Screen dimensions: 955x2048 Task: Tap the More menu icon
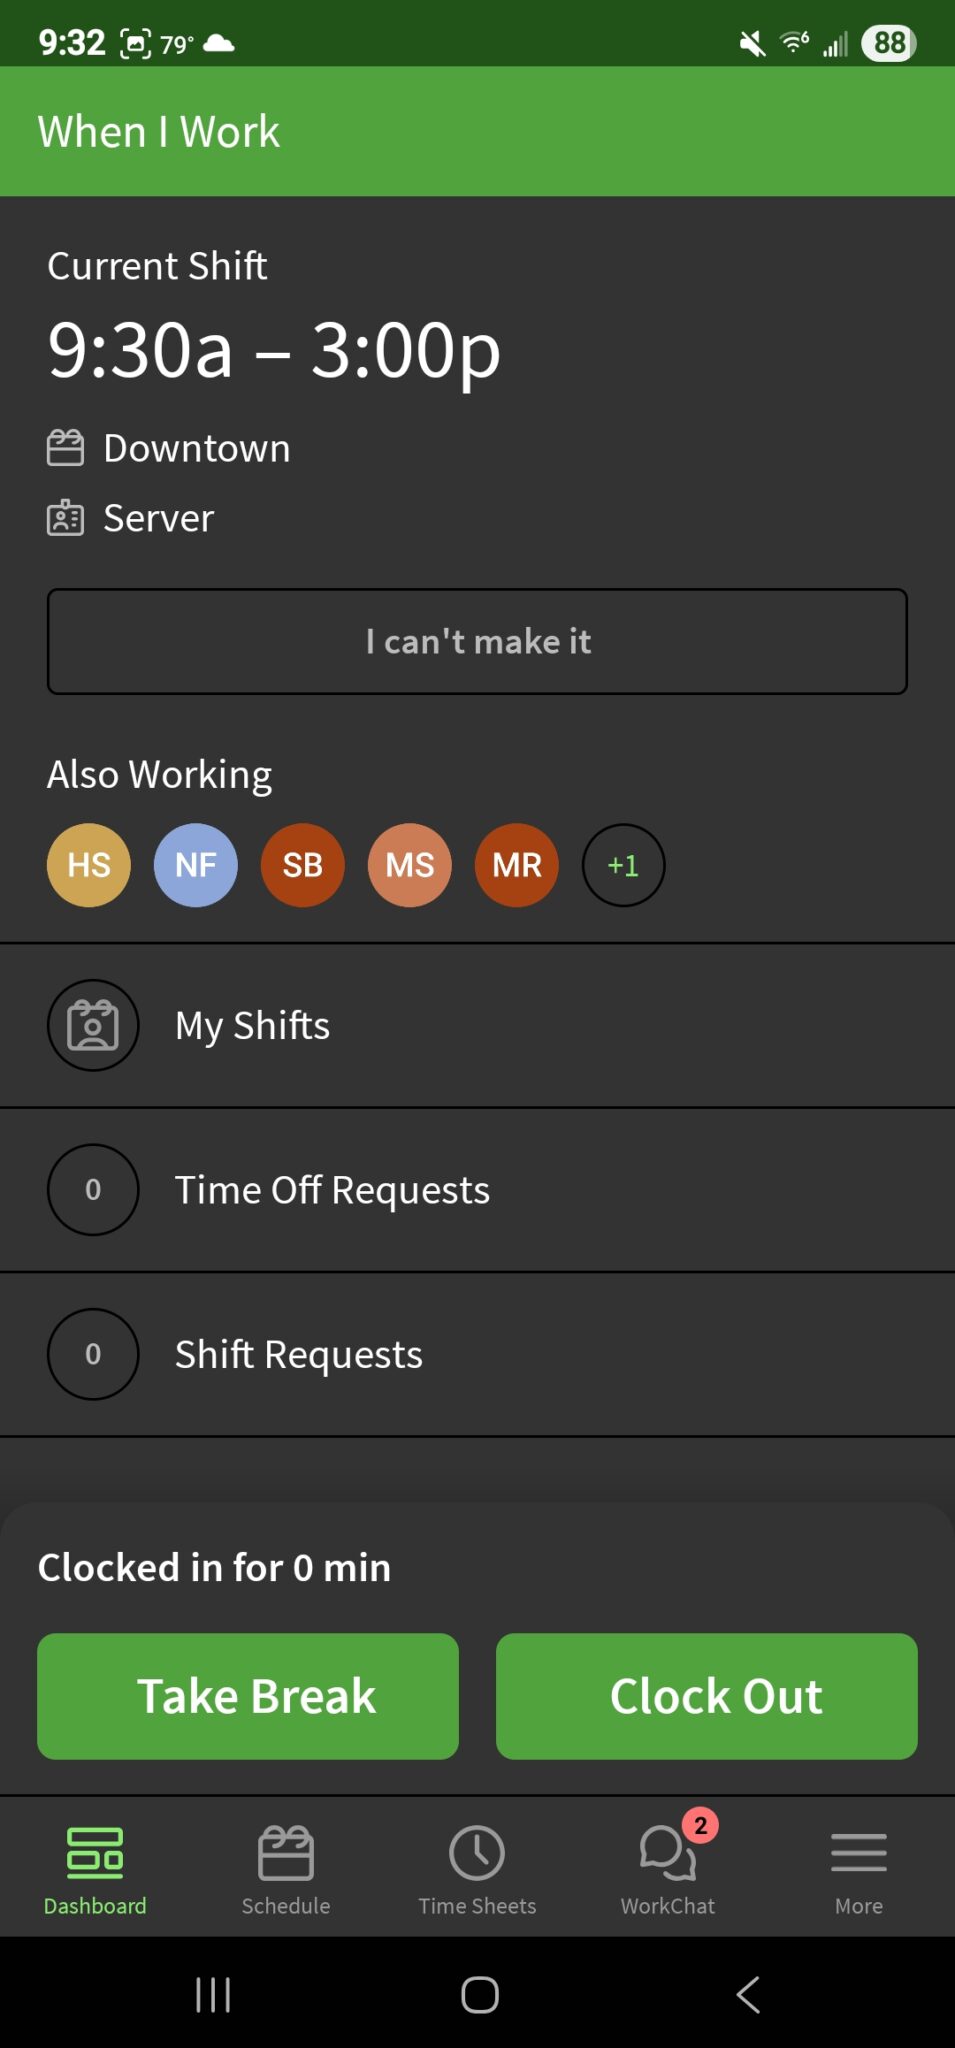pyautogui.click(x=858, y=1852)
